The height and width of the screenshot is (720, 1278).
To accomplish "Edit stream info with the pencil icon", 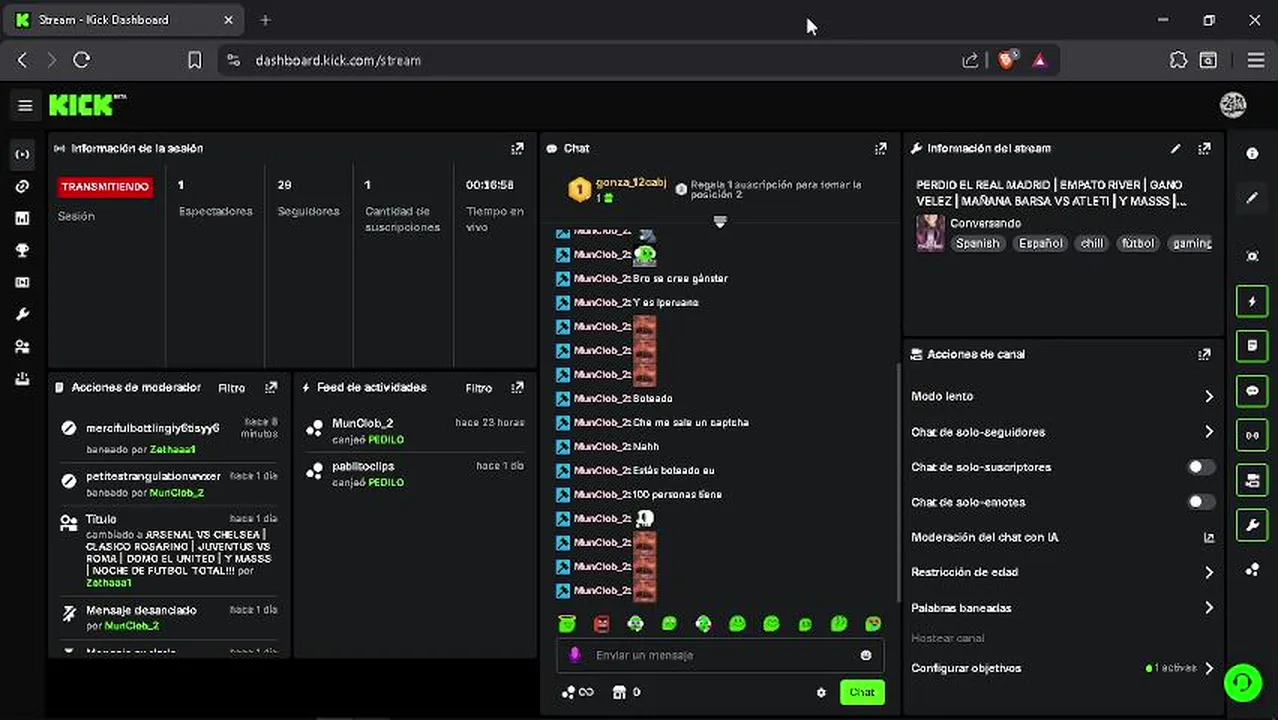I will (x=1176, y=148).
